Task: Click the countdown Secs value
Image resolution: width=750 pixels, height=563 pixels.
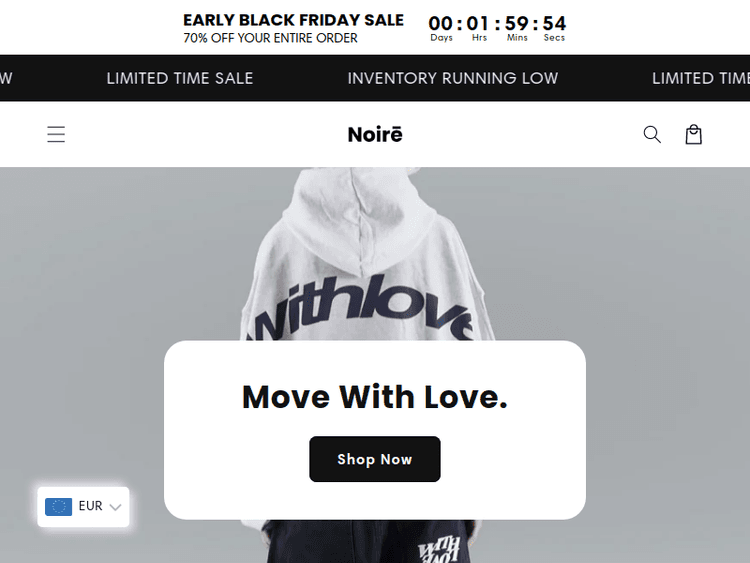Action: (554, 23)
